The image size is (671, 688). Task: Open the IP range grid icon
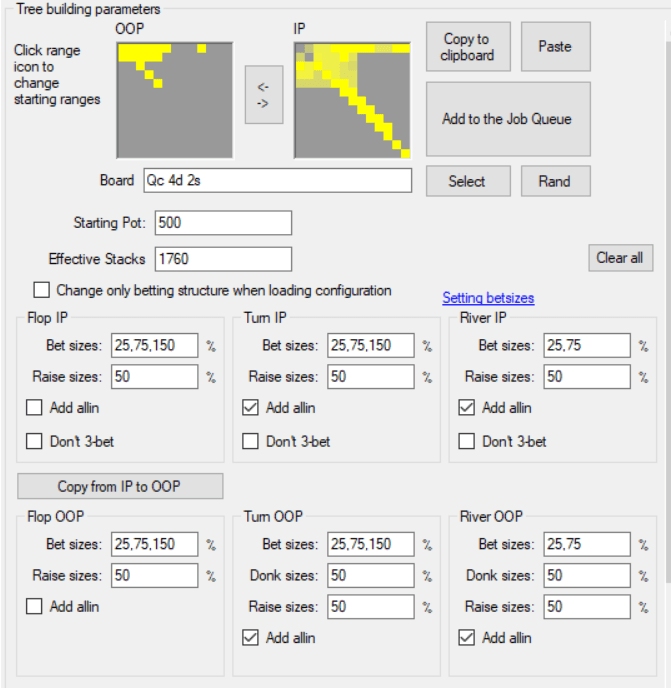[x=352, y=100]
